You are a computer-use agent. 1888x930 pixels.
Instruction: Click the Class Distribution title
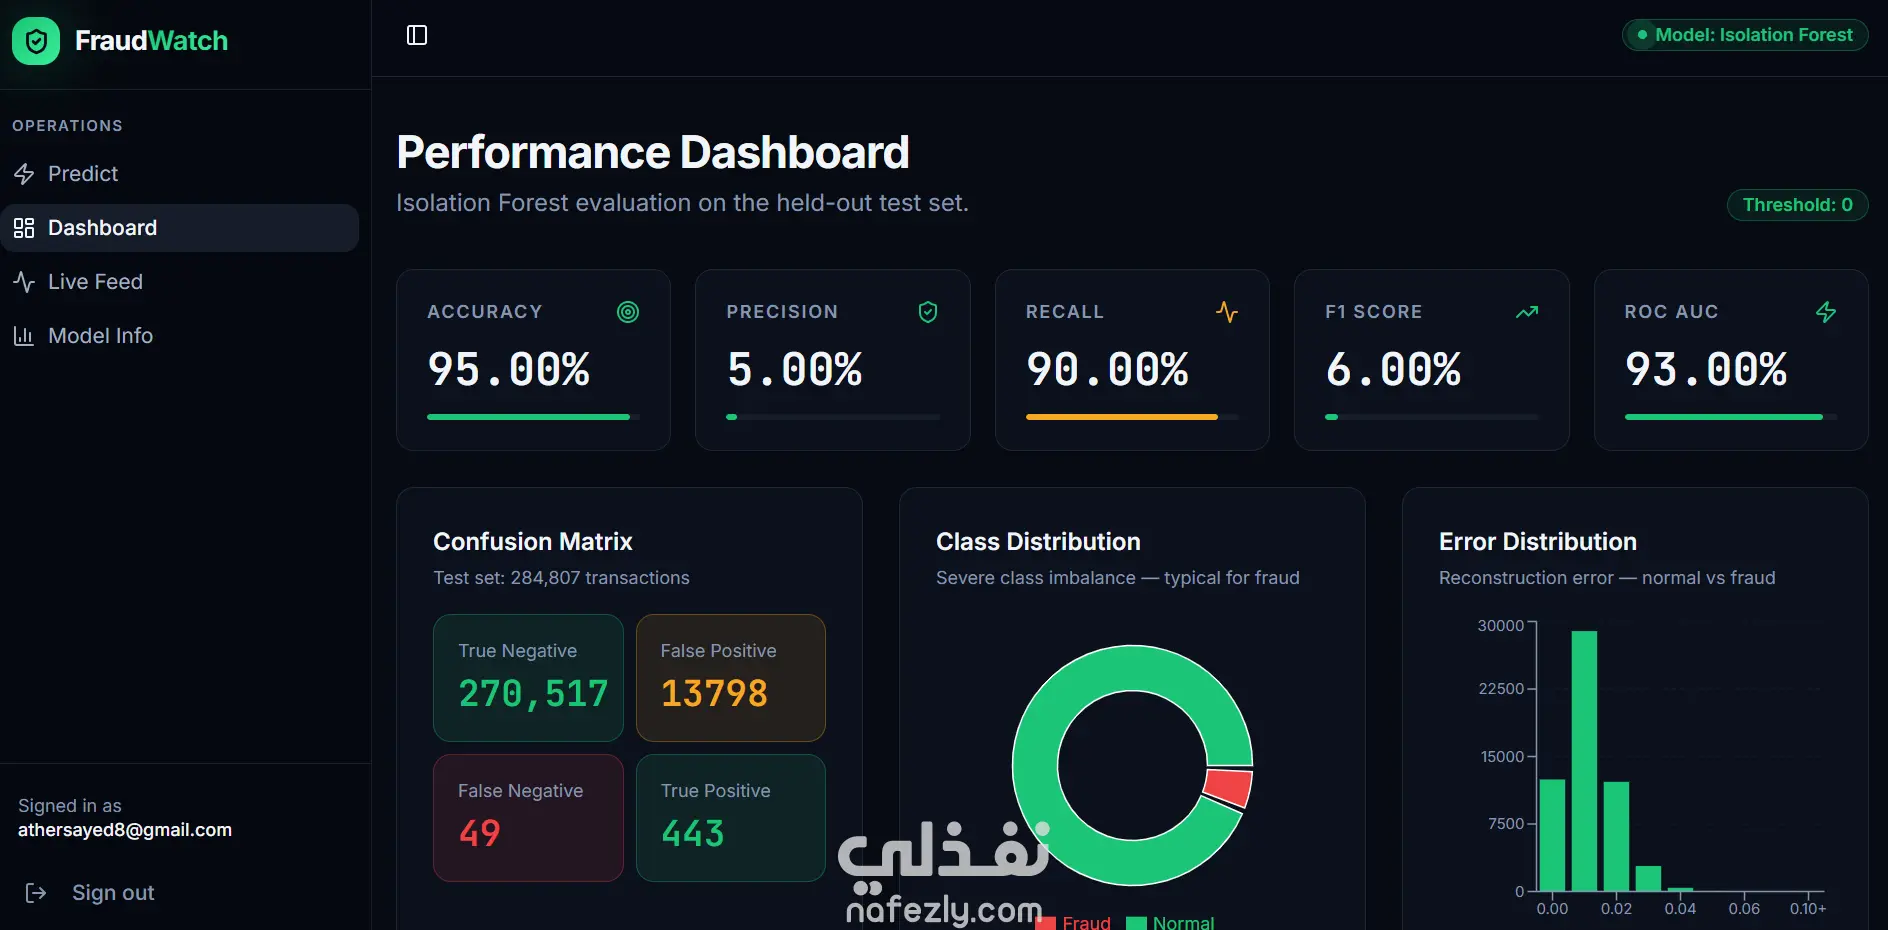[x=1038, y=542]
